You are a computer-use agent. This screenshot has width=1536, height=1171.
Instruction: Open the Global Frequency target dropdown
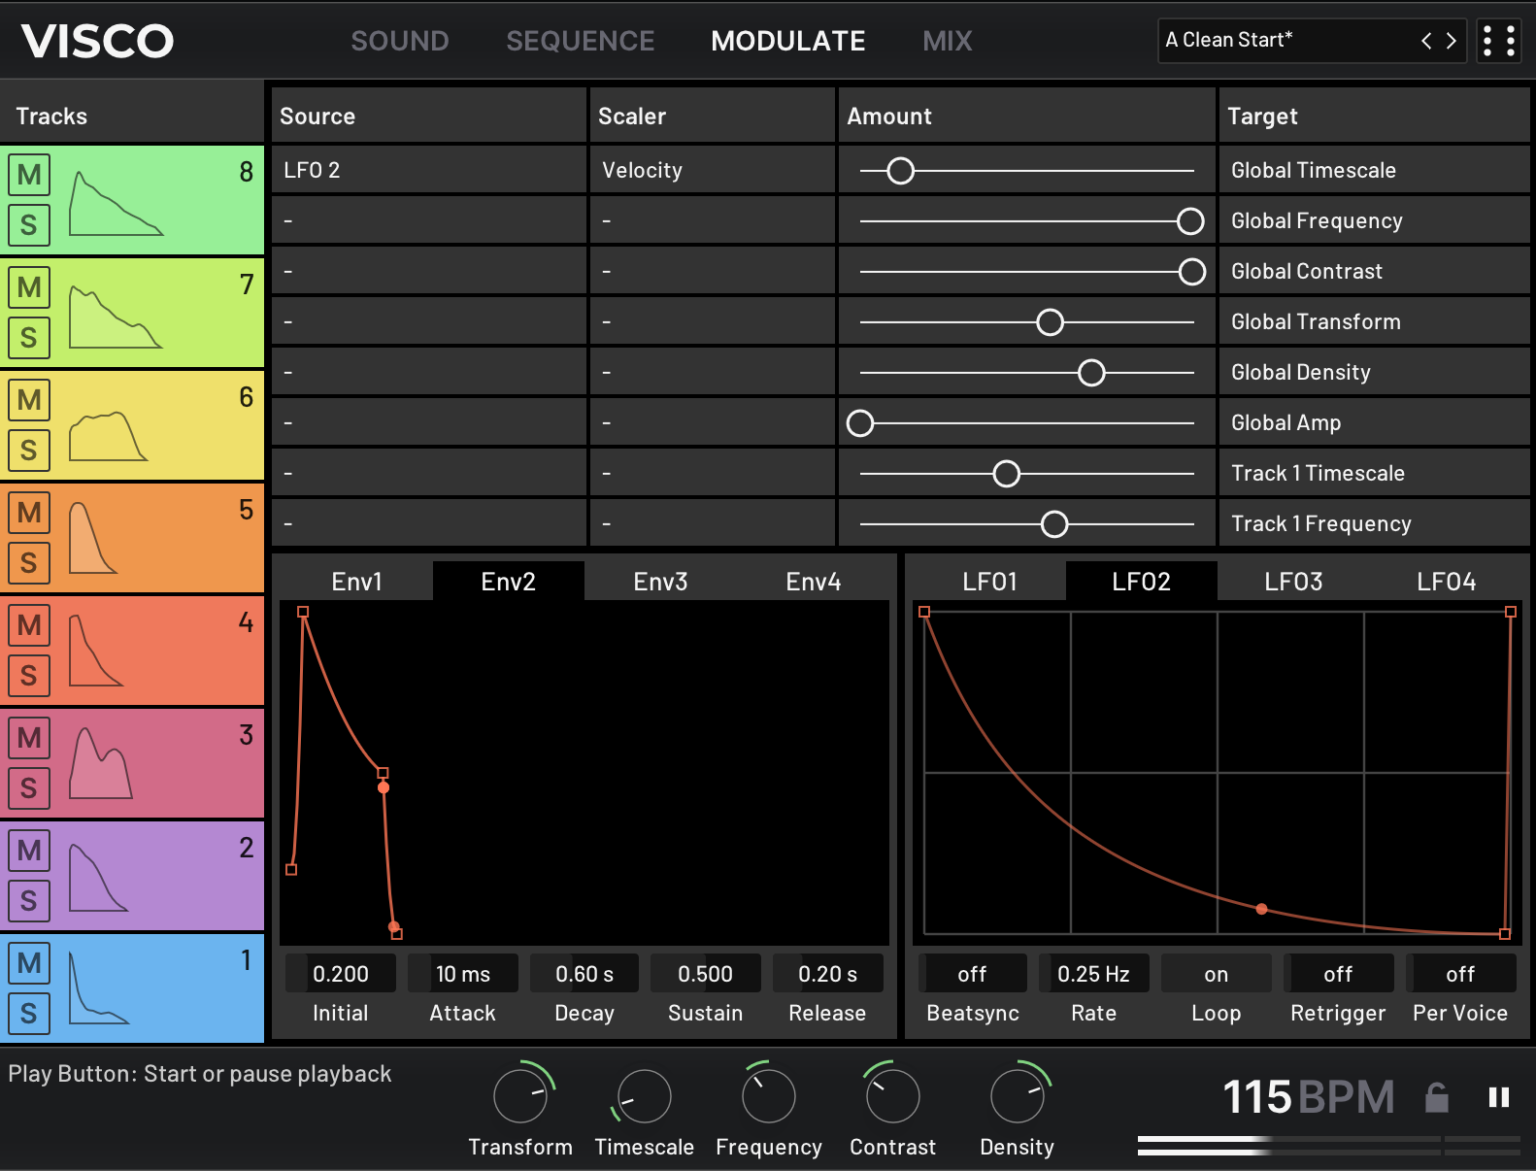point(1373,221)
